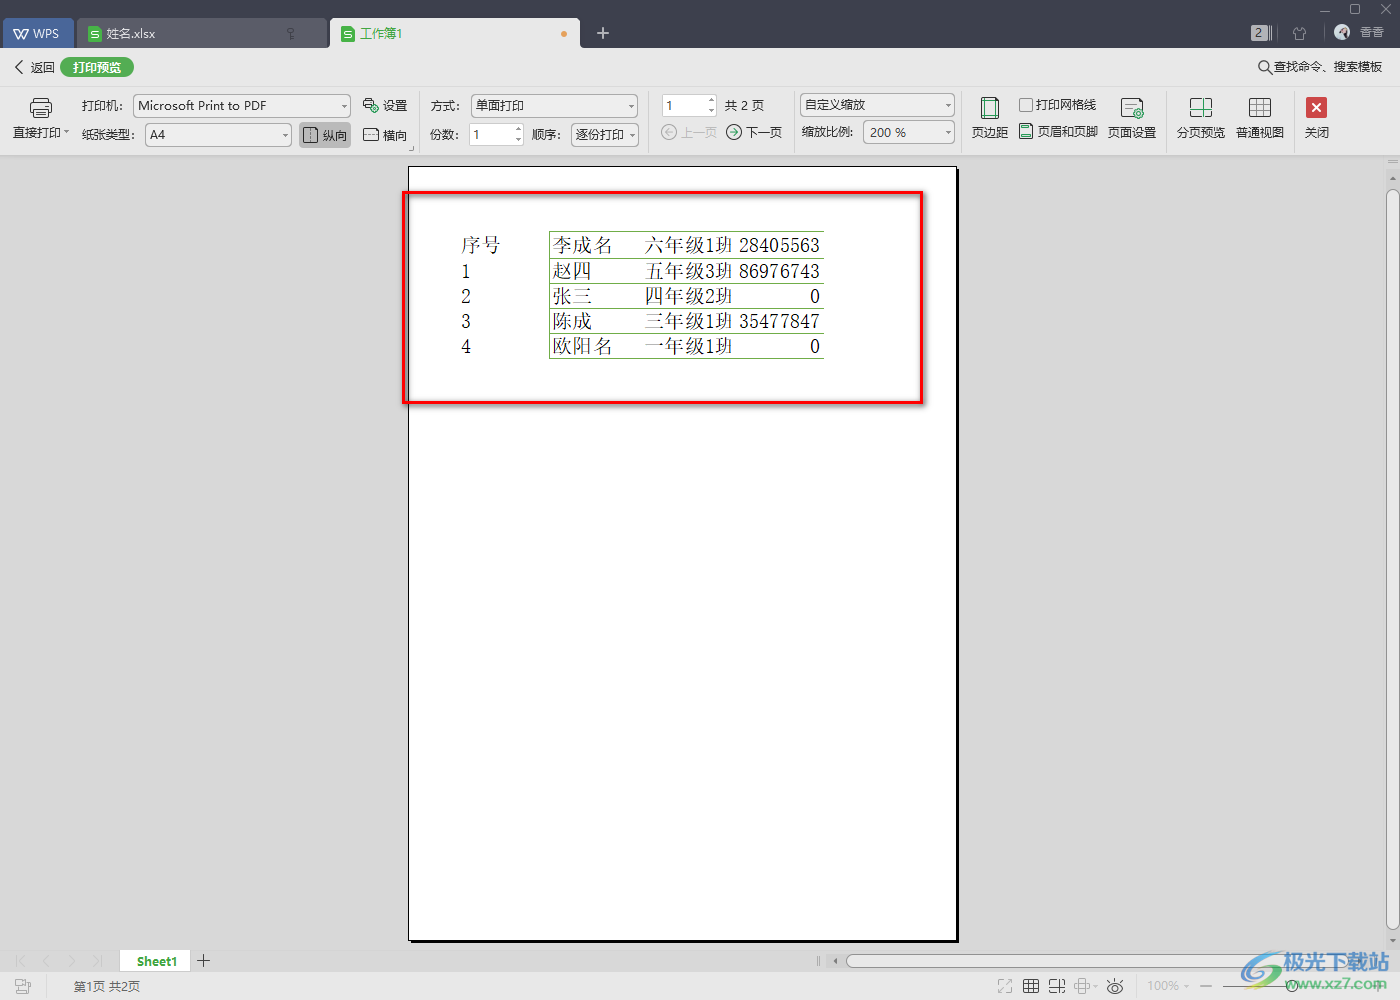Screen dimensions: 1400x1000
Task: Click the cell 28405563 in preview
Action: pyautogui.click(x=779, y=245)
